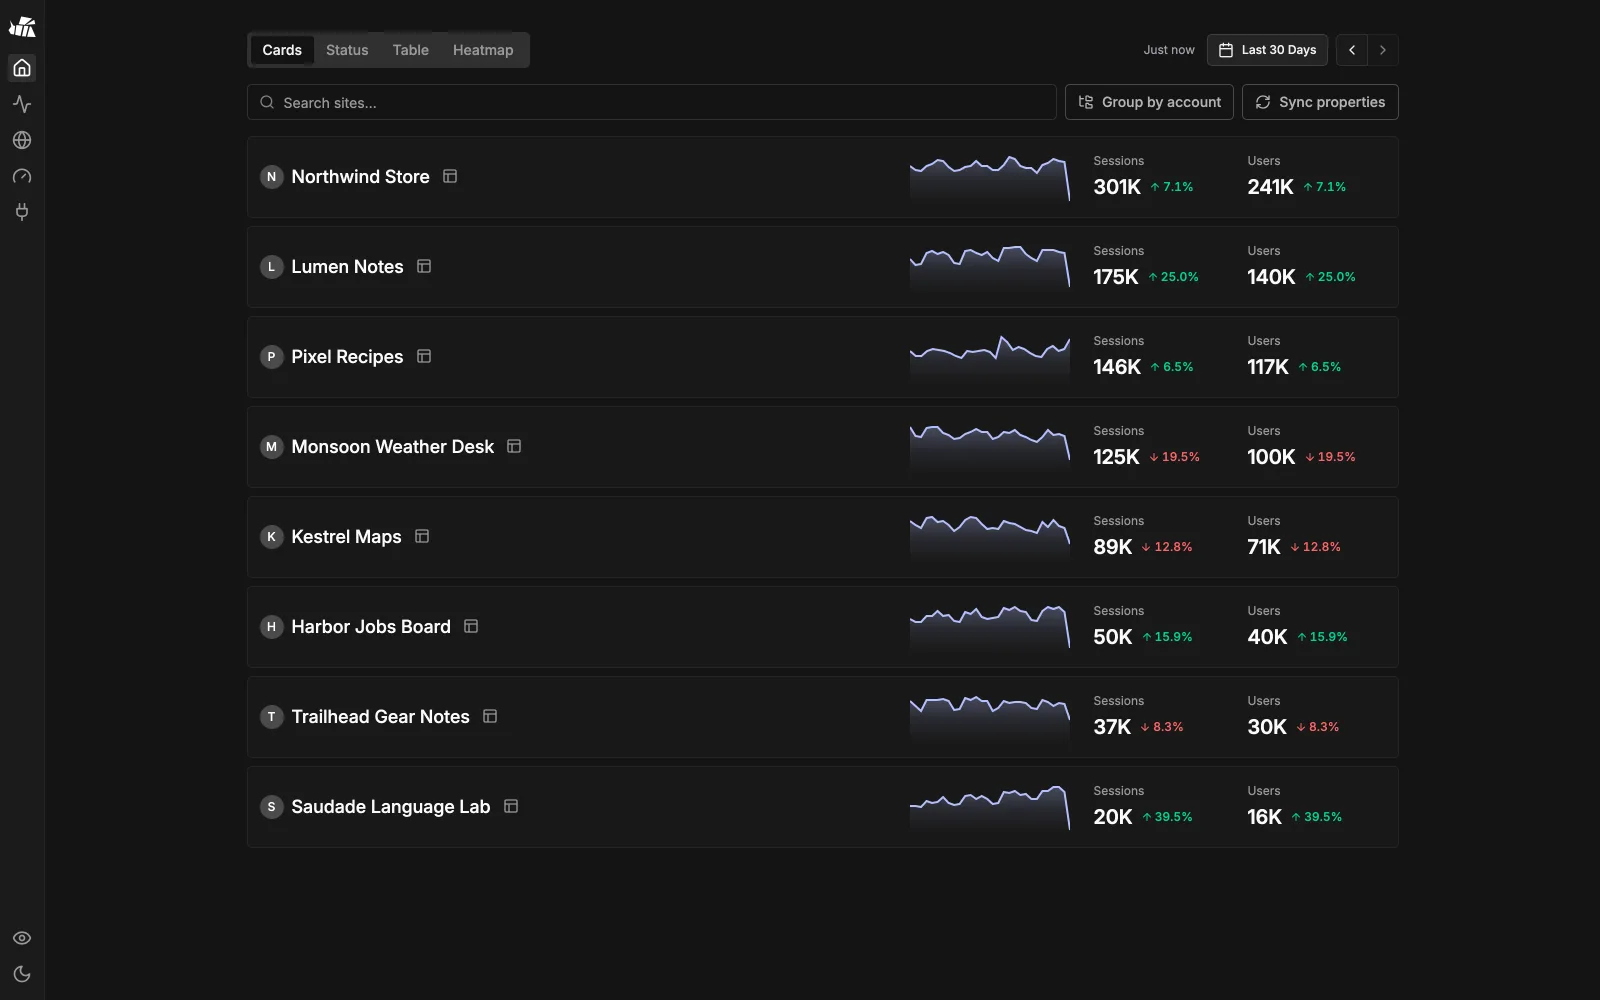
Task: Open the layout icon beside Saudade Language Lab
Action: tap(511, 806)
